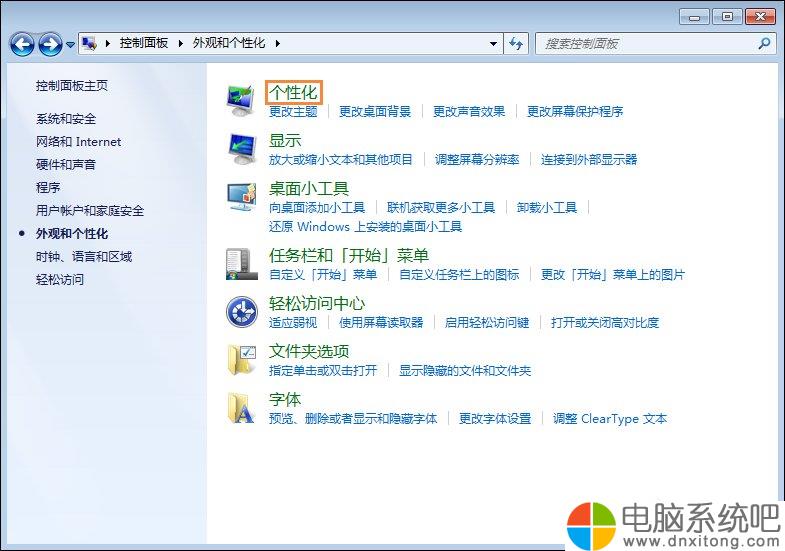Click 联机获取更多小工具 link
Image resolution: width=785 pixels, height=551 pixels.
(441, 207)
